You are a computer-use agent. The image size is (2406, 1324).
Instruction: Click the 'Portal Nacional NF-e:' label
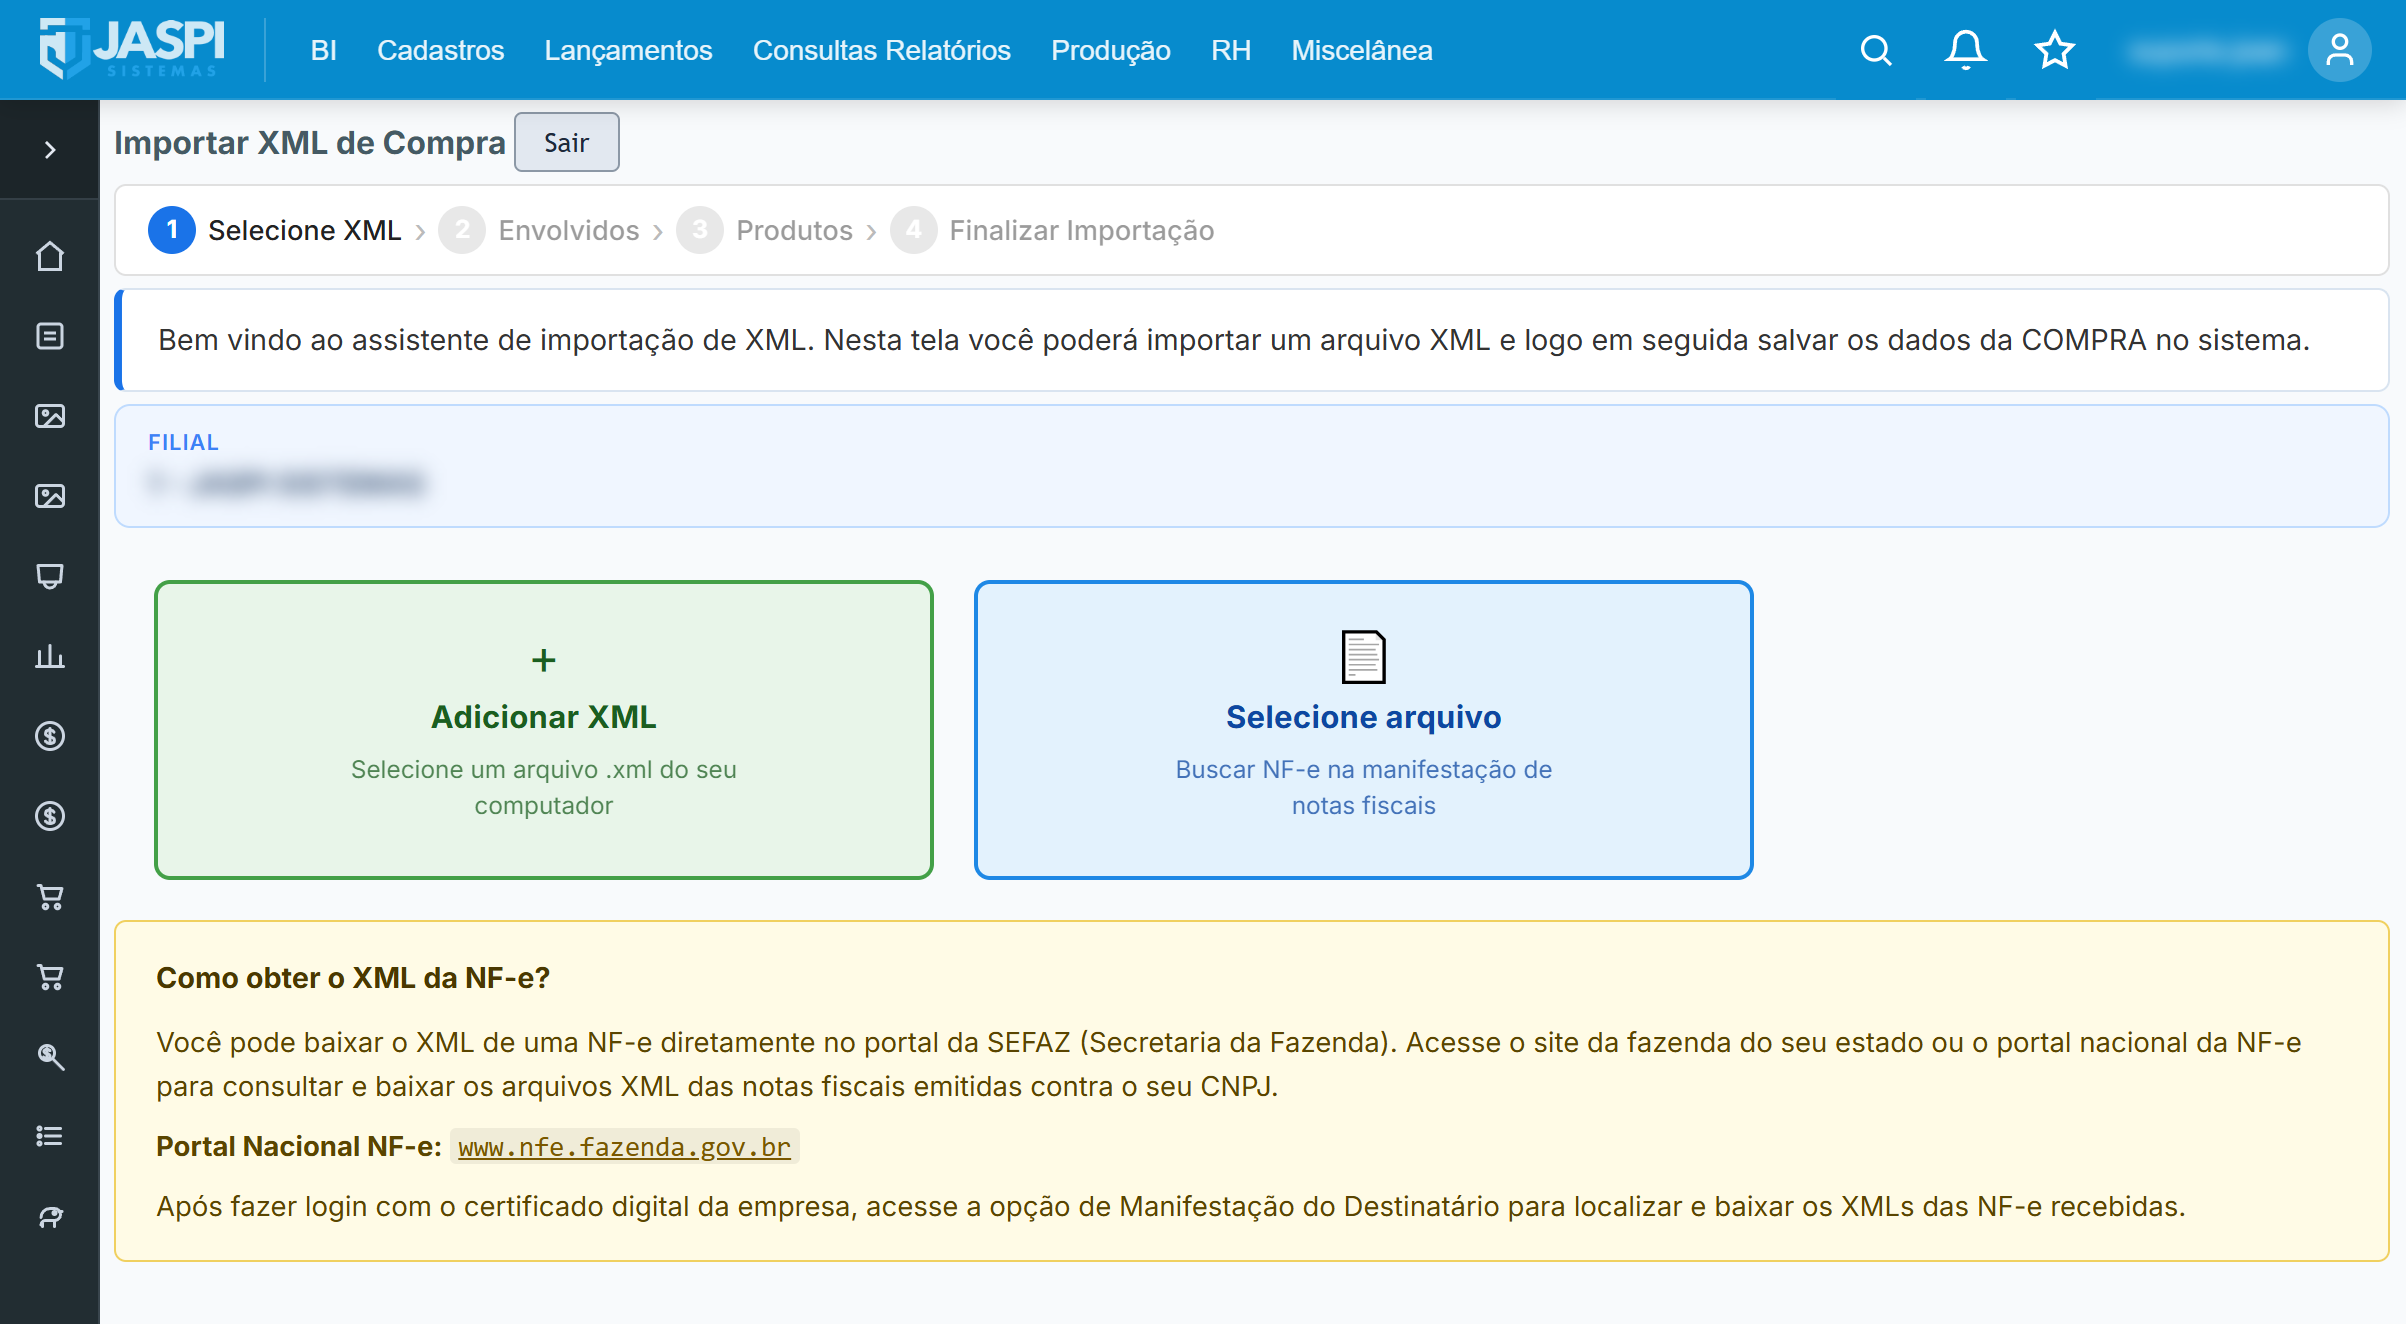coord(299,1147)
